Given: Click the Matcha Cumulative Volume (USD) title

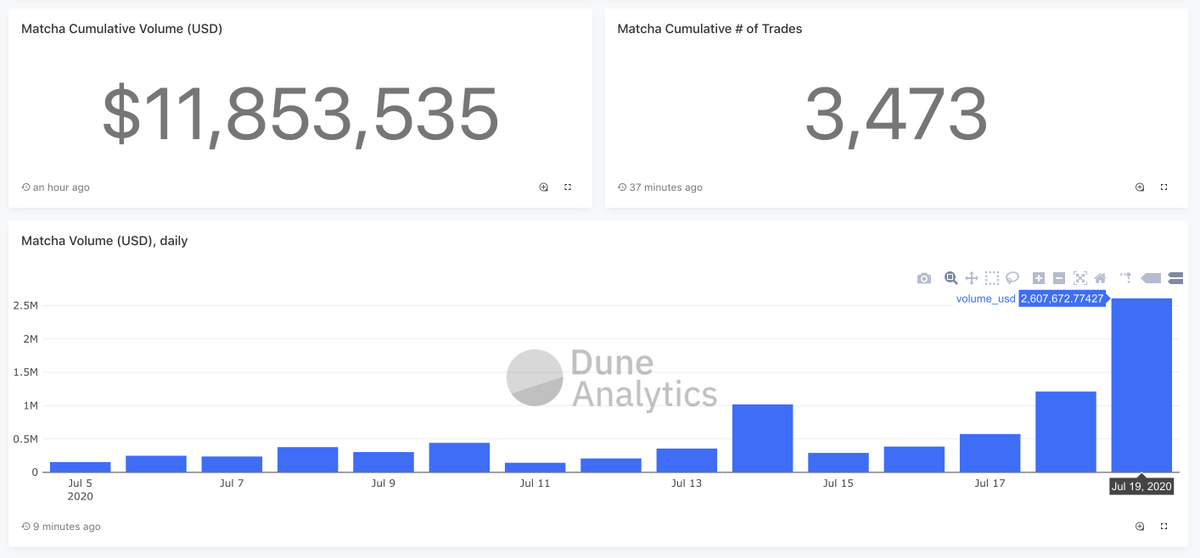Looking at the screenshot, I should [122, 29].
